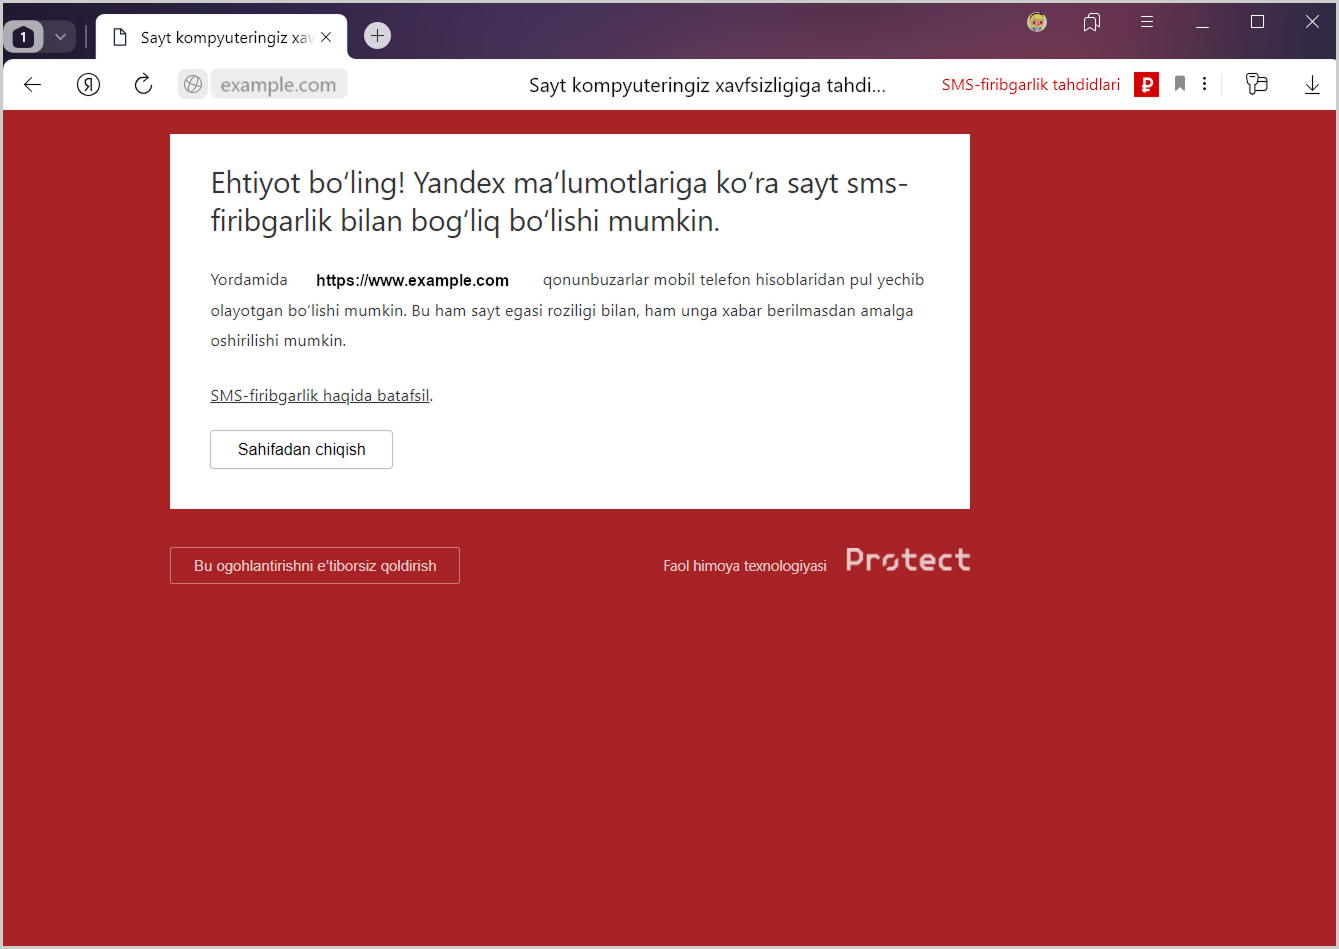Open the browser hamburger menu
Viewport: 1339px width, 949px height.
(x=1147, y=22)
